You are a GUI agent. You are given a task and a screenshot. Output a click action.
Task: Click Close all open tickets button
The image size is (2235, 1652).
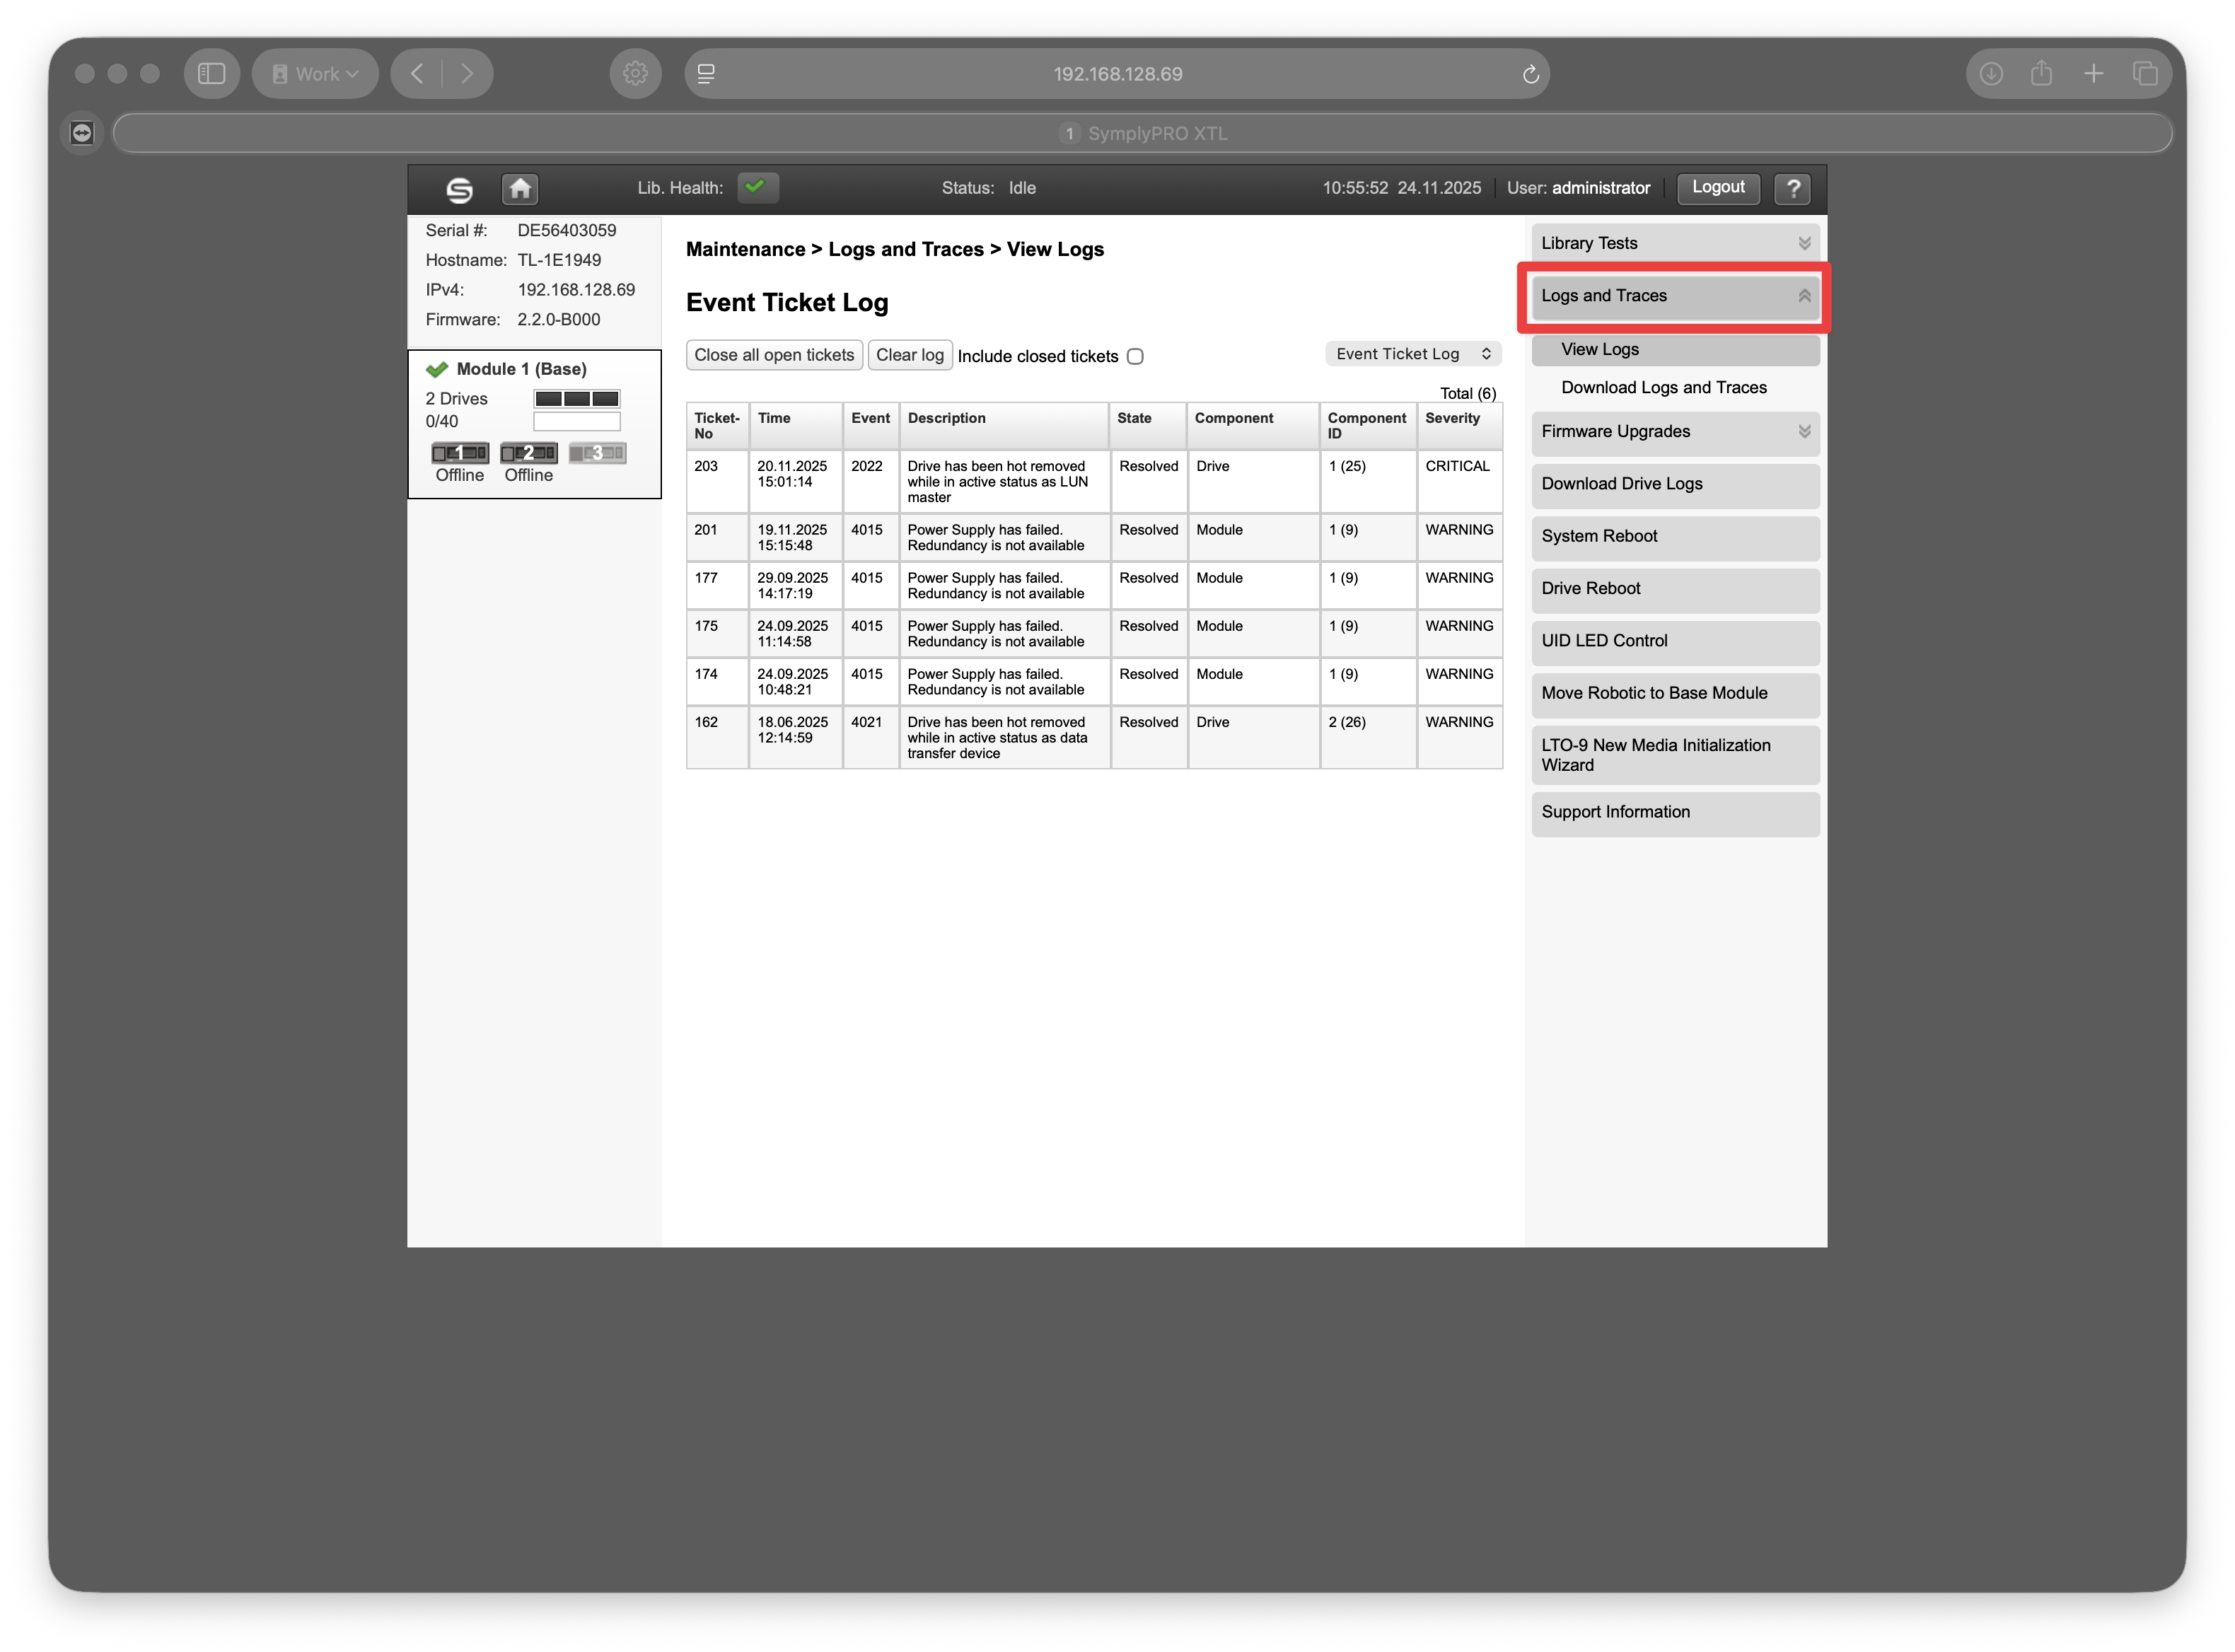774,355
